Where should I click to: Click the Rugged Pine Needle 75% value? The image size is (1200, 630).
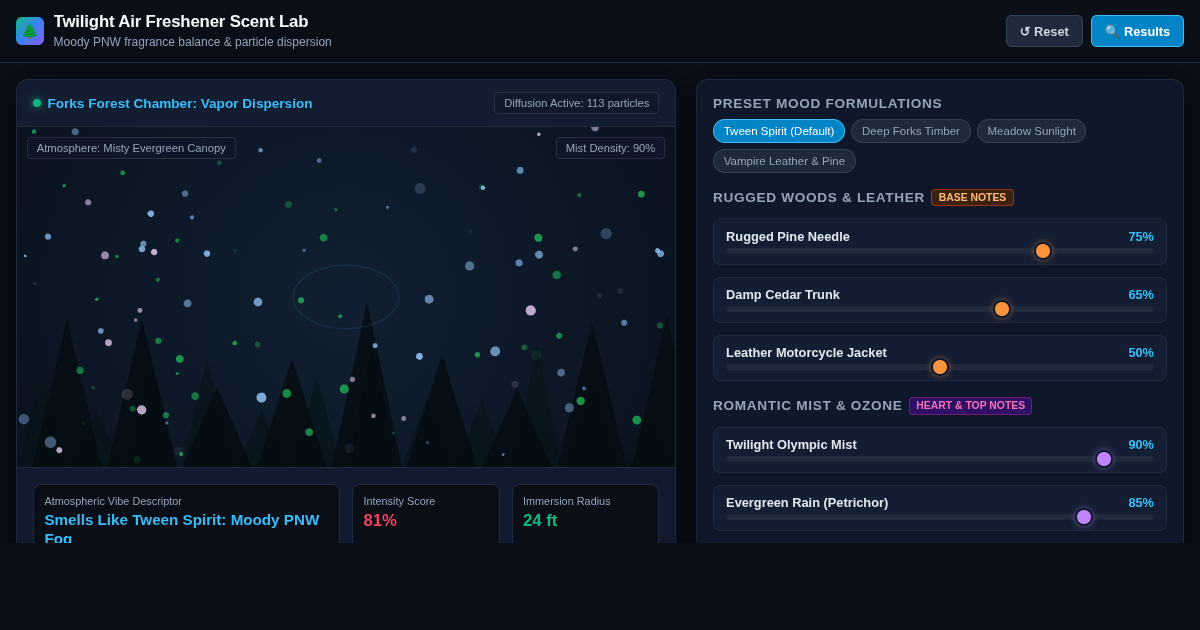(x=1141, y=237)
